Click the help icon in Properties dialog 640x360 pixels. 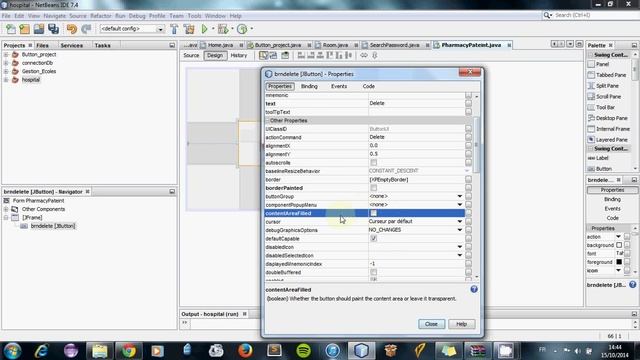click(474, 289)
